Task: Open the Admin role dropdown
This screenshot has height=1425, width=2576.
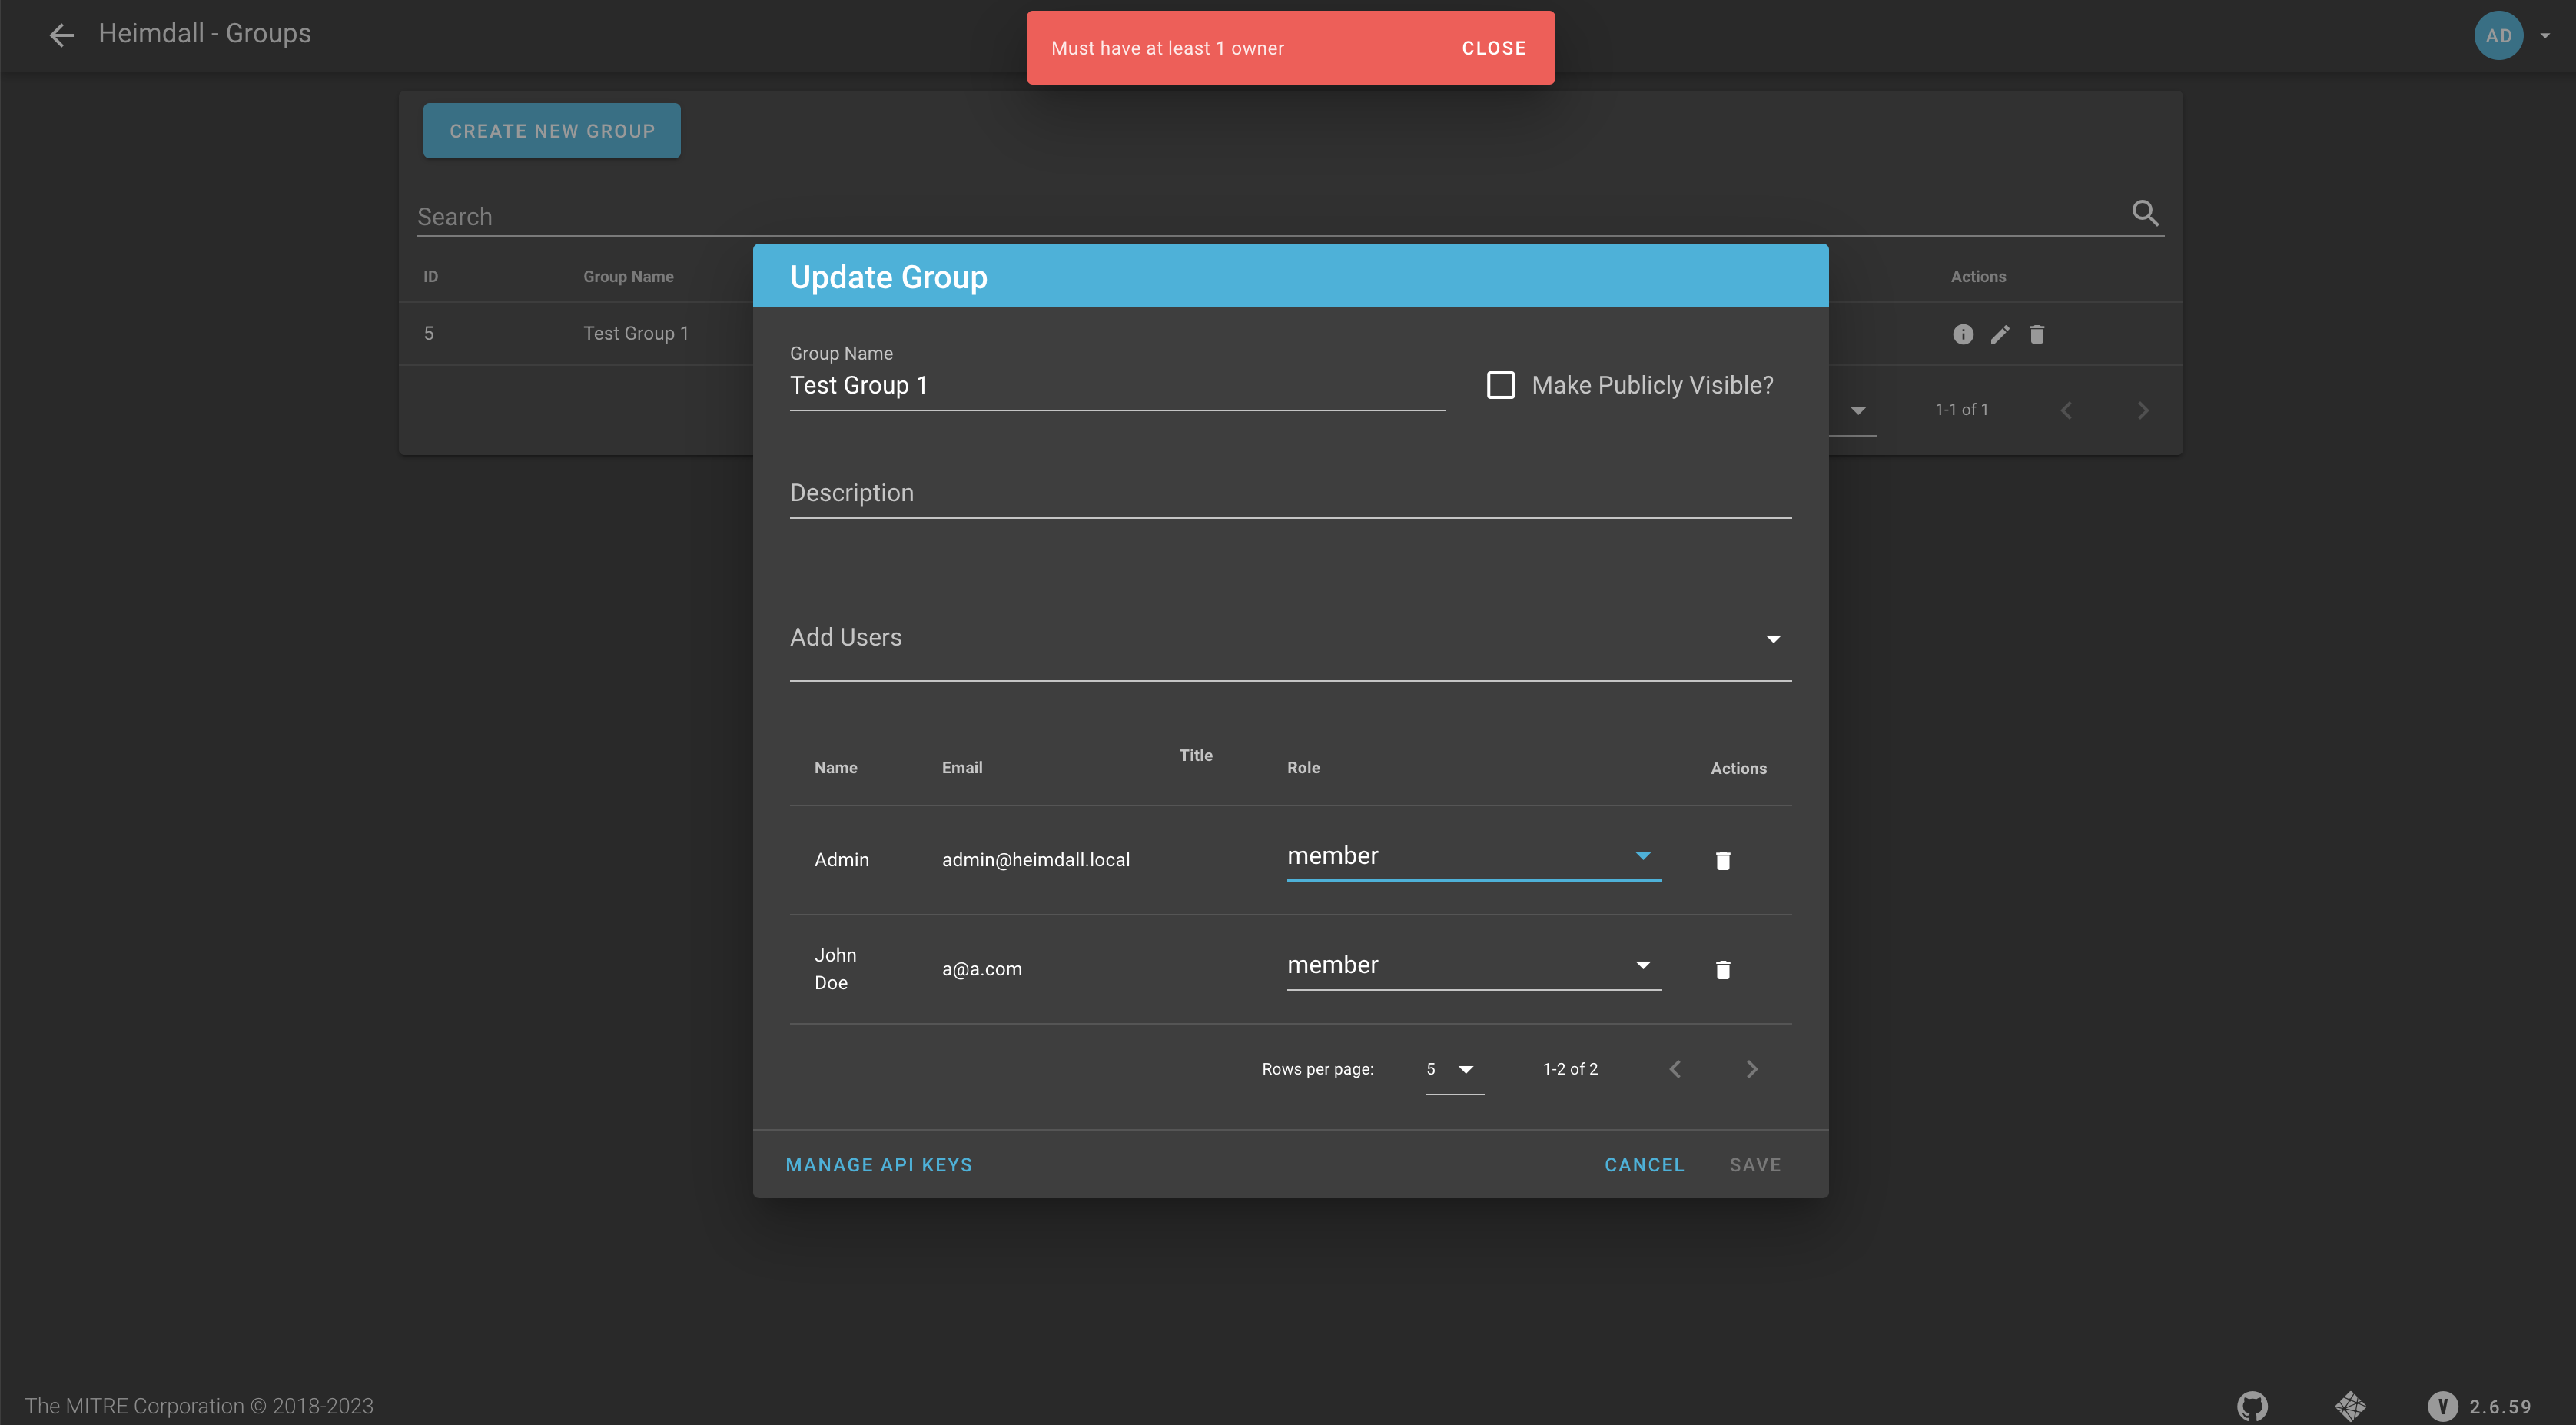Action: [x=1473, y=856]
